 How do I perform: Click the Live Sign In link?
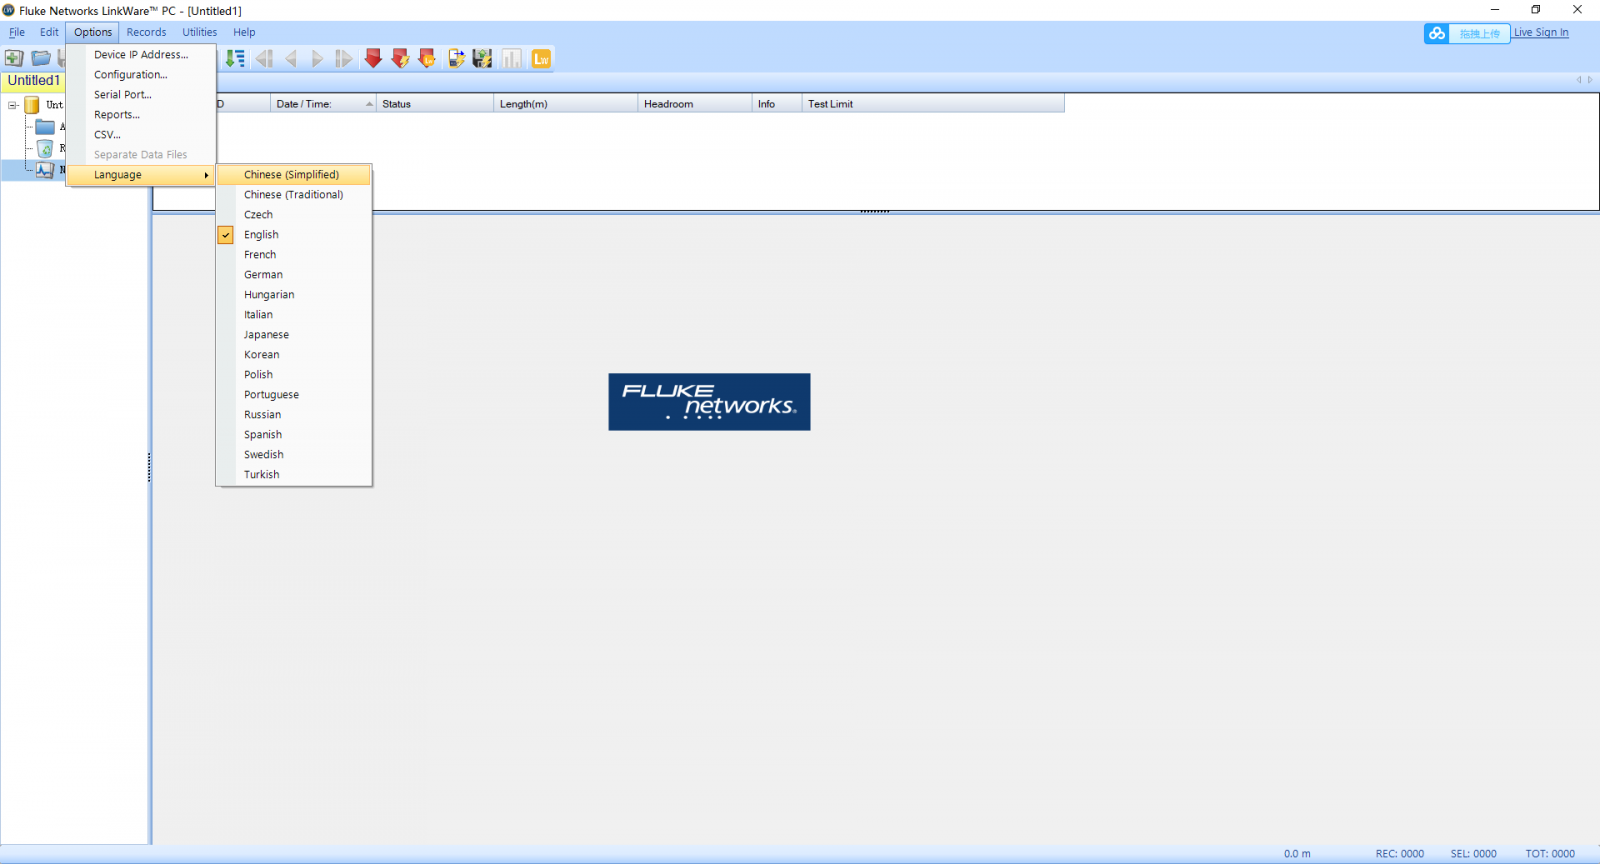point(1540,33)
